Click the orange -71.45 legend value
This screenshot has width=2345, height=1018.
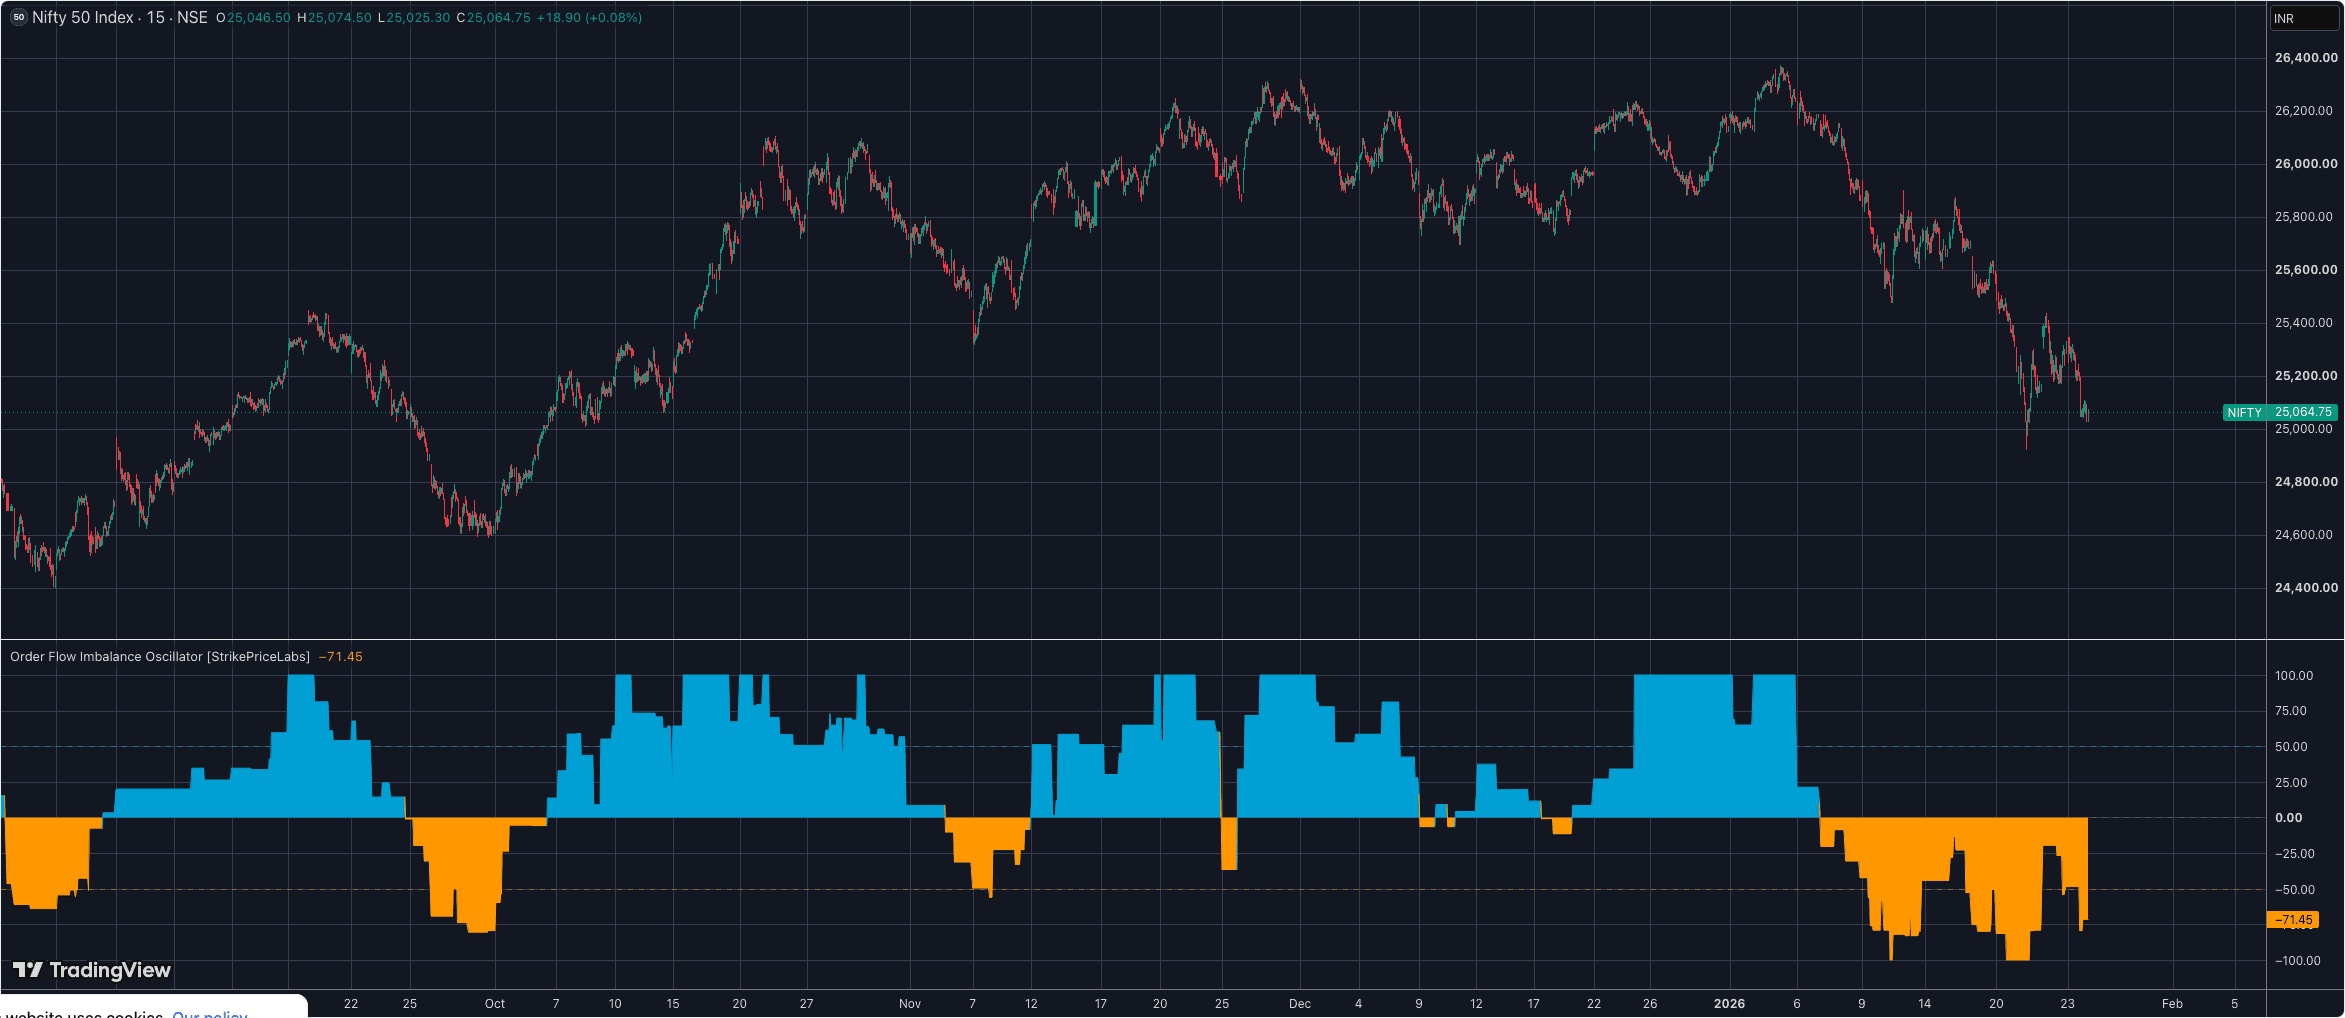[341, 657]
